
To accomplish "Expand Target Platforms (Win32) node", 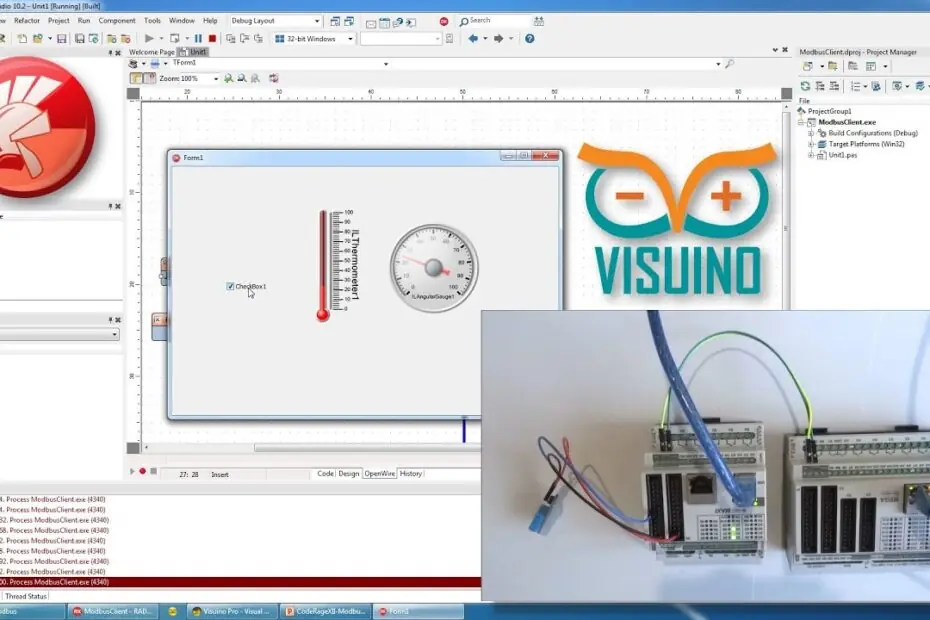I will tap(811, 144).
